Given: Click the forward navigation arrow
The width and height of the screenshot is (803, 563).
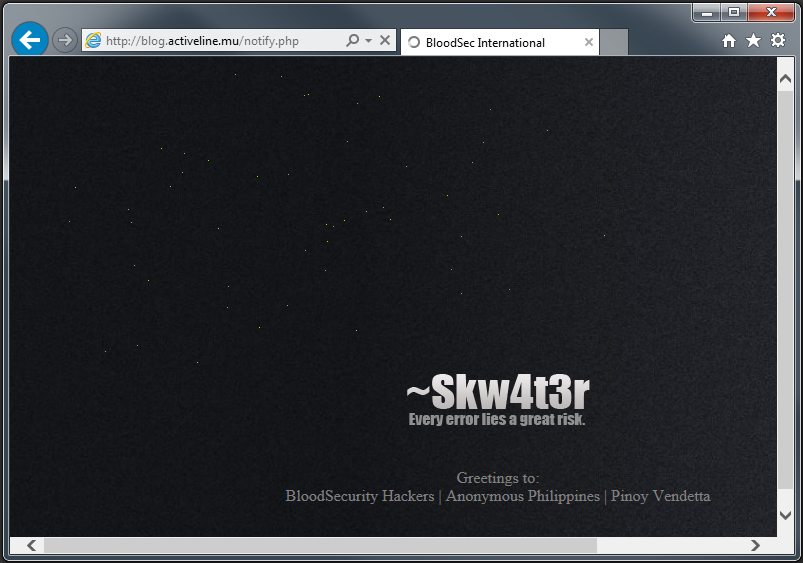Looking at the screenshot, I should click(x=65, y=40).
